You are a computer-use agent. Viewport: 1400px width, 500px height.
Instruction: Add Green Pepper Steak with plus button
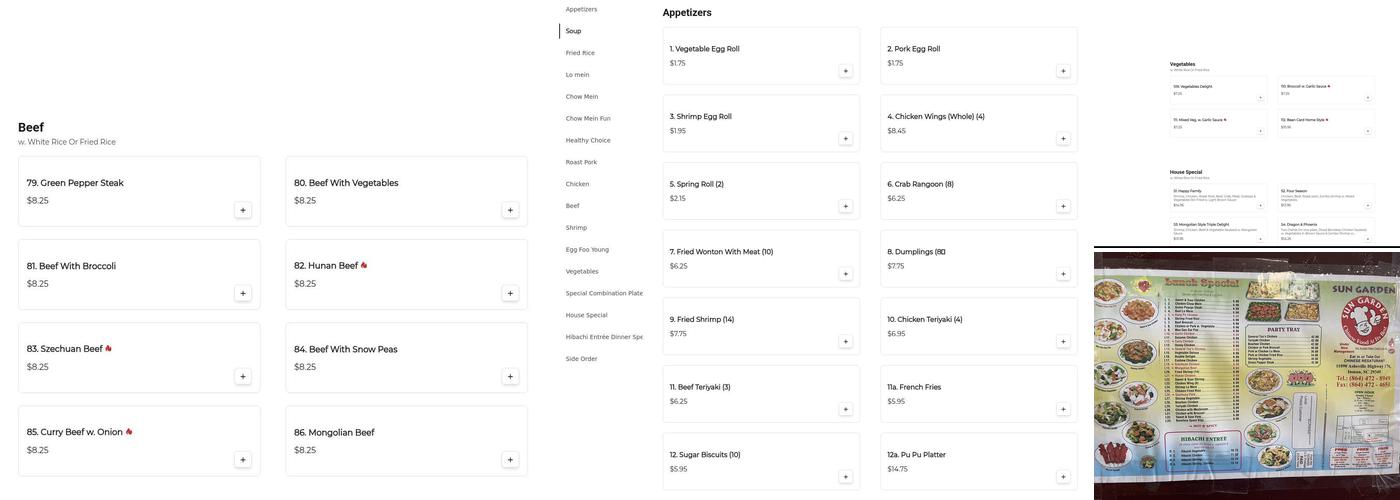pyautogui.click(x=242, y=210)
